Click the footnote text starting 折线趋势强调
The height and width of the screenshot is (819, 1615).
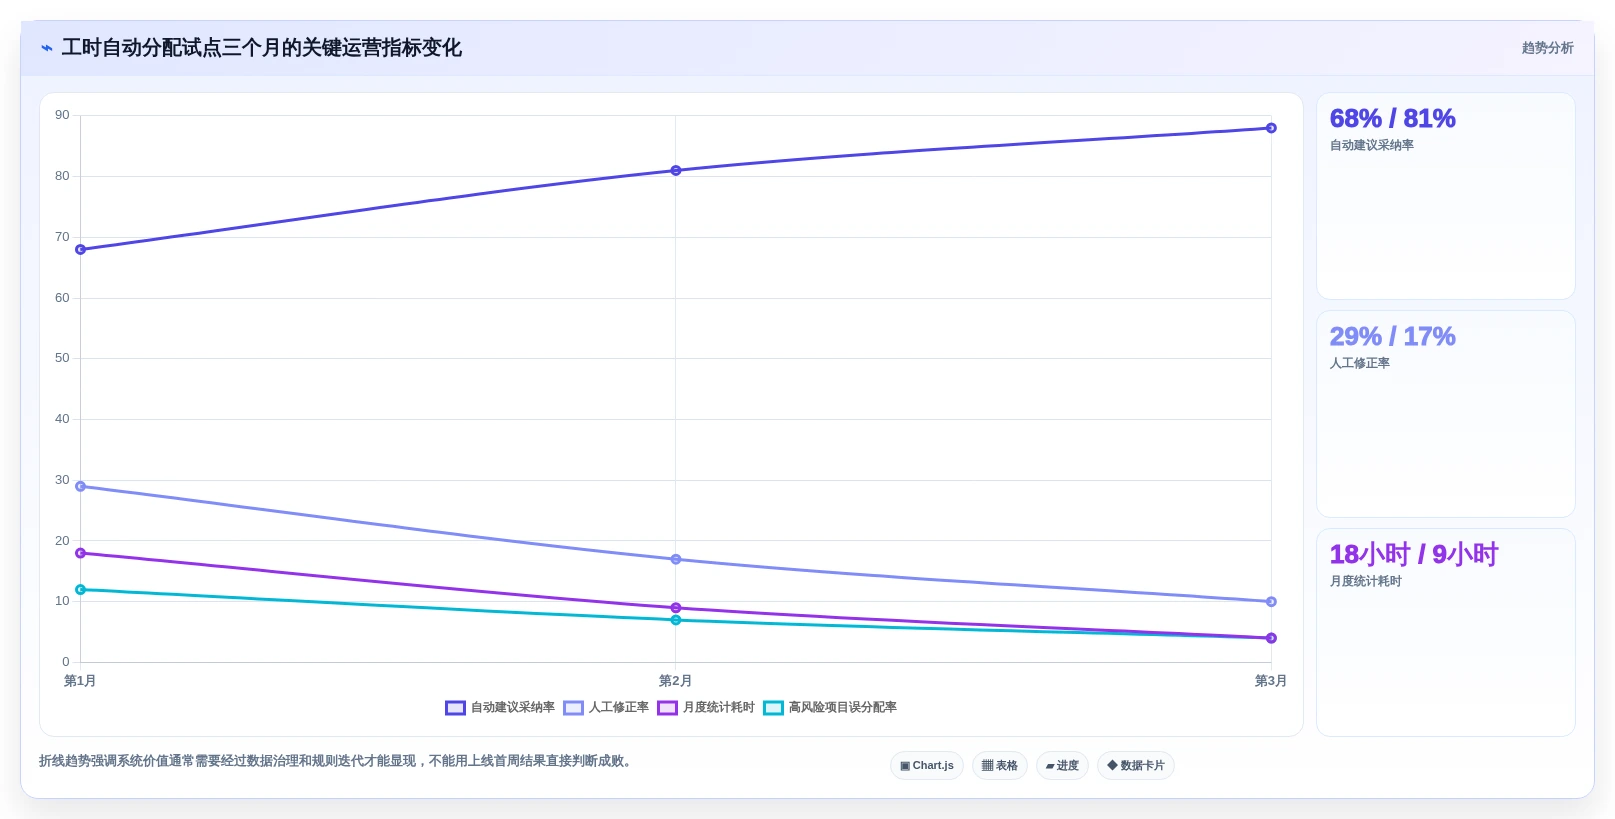[337, 761]
